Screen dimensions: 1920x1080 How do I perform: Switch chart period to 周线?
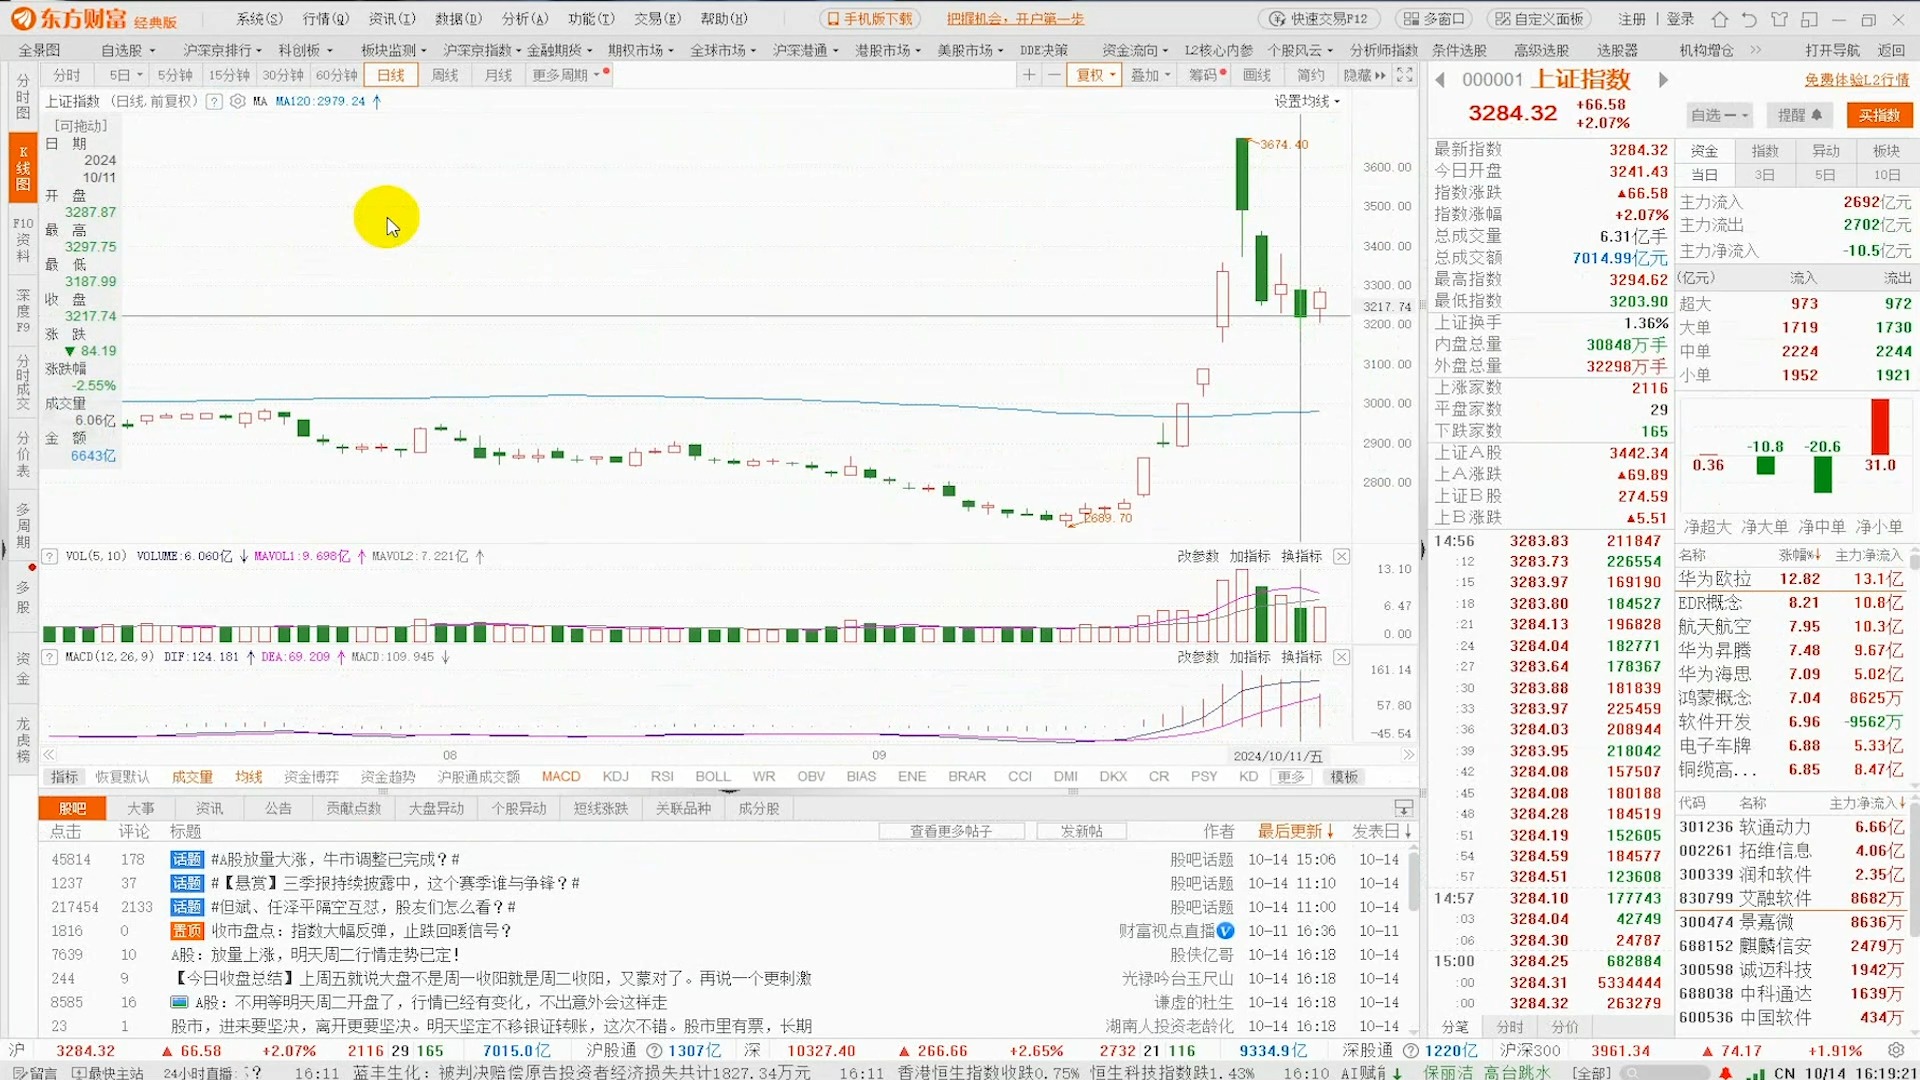444,75
